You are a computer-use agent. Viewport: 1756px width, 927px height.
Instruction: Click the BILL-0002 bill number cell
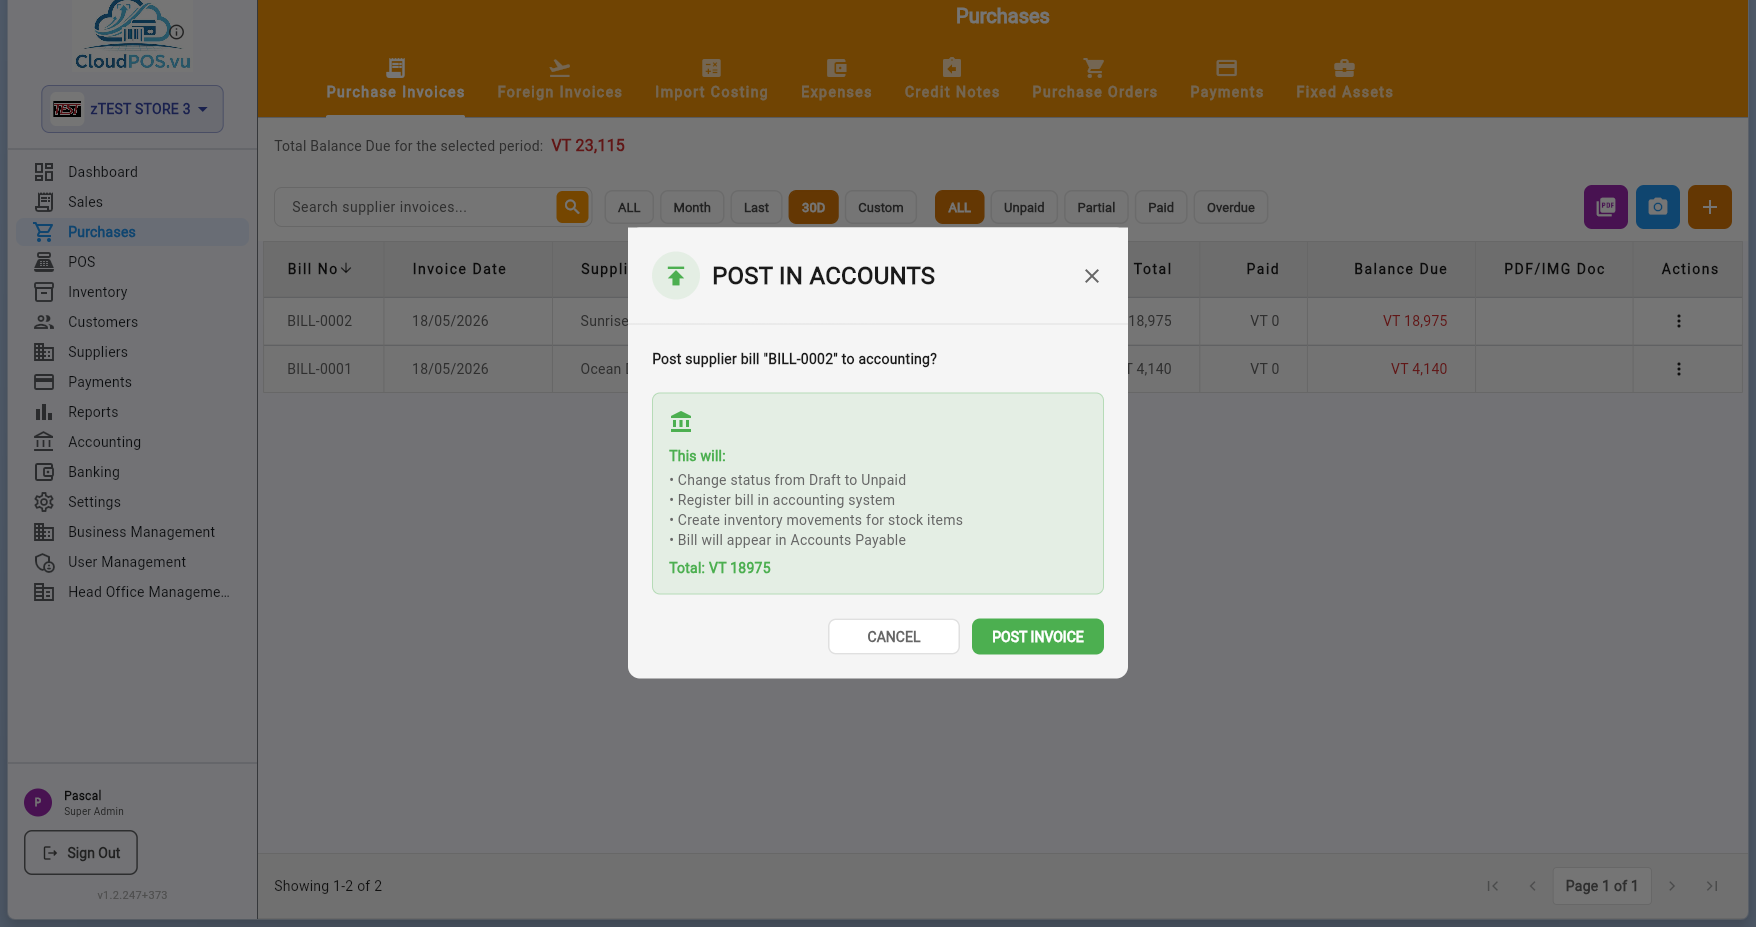coord(320,321)
